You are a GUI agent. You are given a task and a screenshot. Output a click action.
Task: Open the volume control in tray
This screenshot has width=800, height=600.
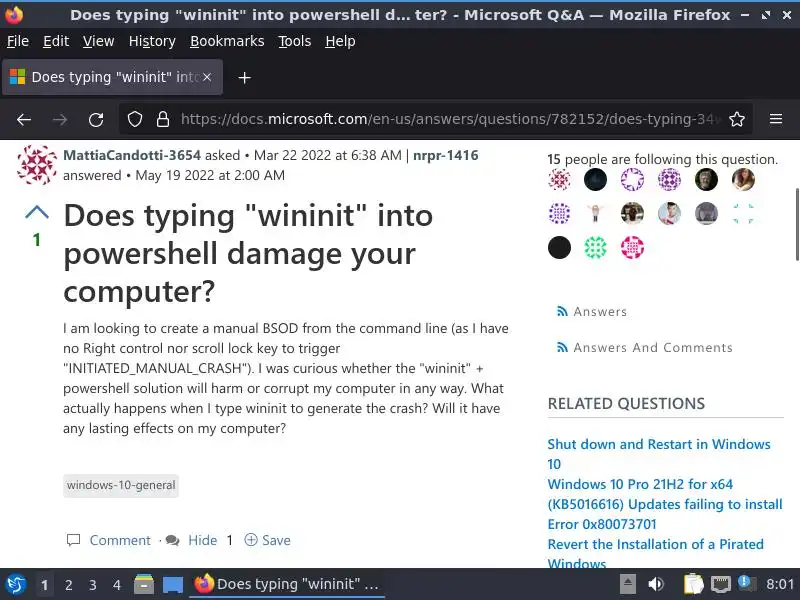[x=656, y=584]
